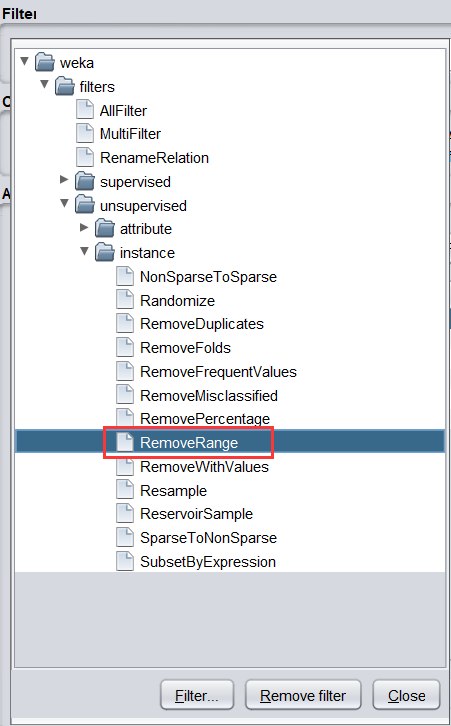The height and width of the screenshot is (726, 451).
Task: Click the weka folder icon
Action: pos(45,62)
